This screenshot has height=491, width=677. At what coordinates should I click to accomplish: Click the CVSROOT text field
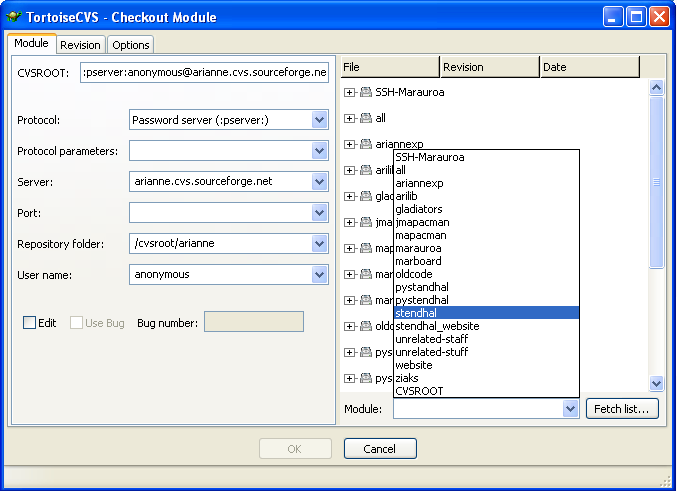205,72
